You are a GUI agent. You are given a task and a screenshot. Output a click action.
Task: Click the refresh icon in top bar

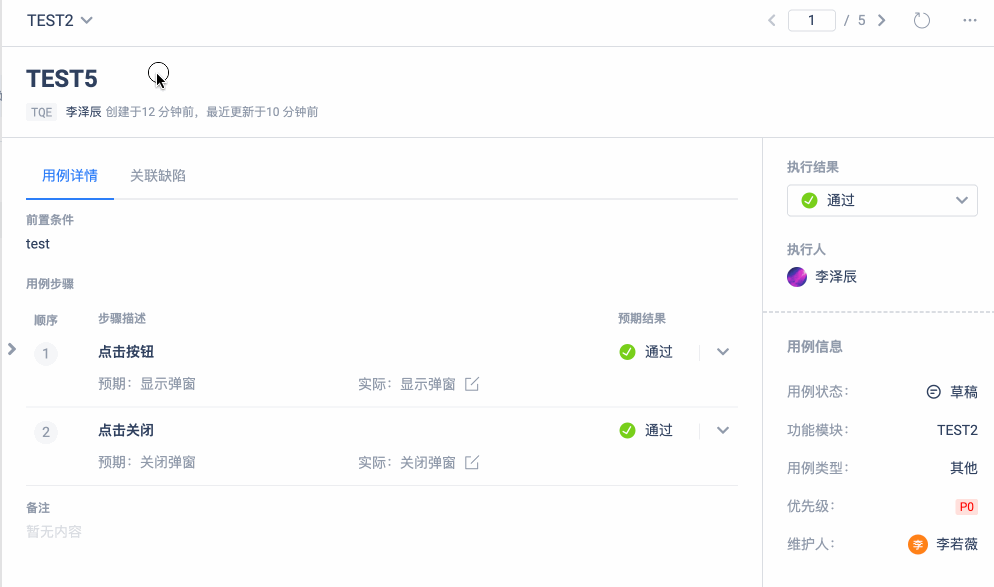point(922,20)
